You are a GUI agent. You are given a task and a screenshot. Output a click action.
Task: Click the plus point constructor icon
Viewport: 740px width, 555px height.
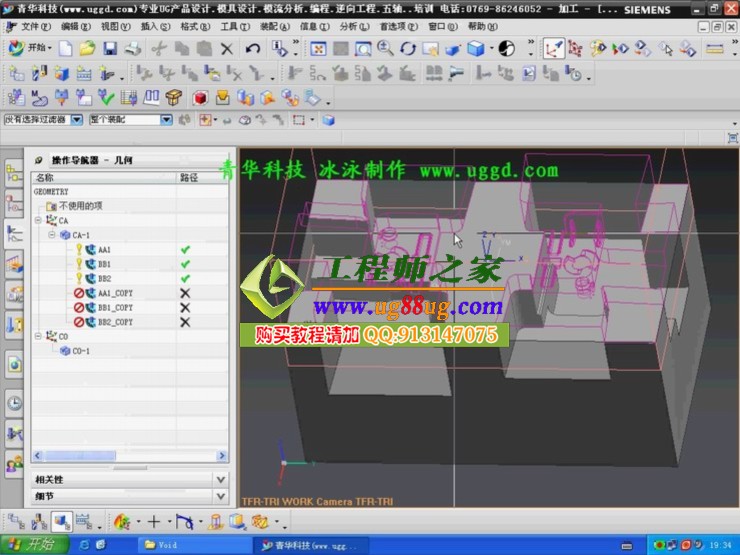click(x=153, y=521)
